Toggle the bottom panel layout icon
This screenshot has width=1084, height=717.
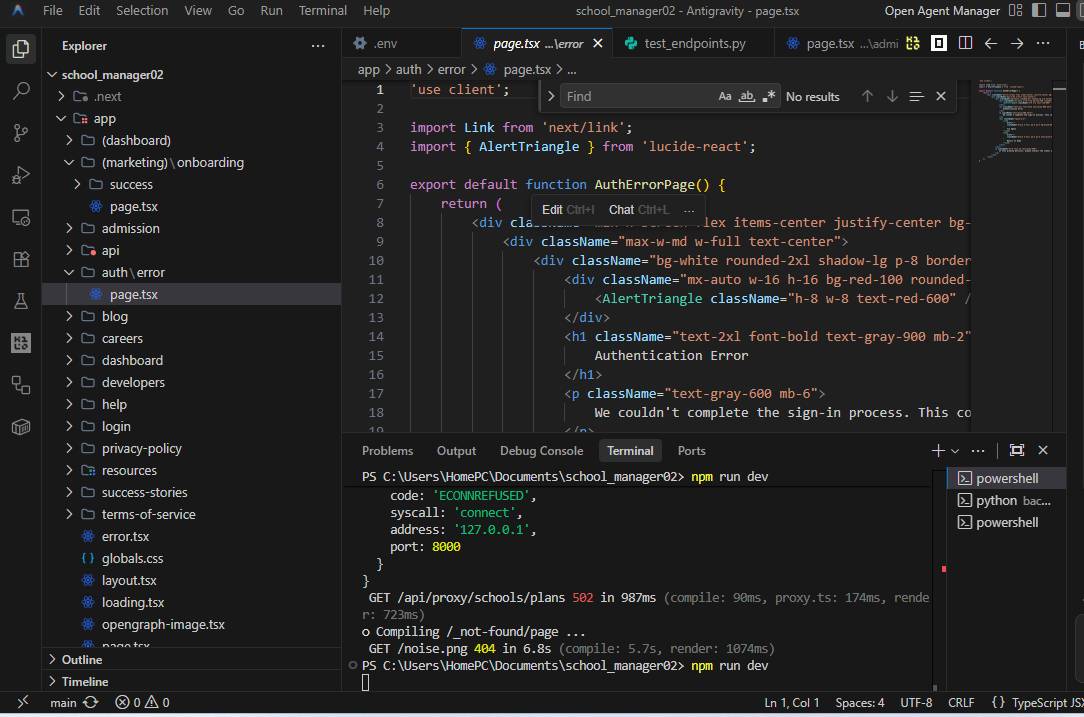click(1063, 10)
